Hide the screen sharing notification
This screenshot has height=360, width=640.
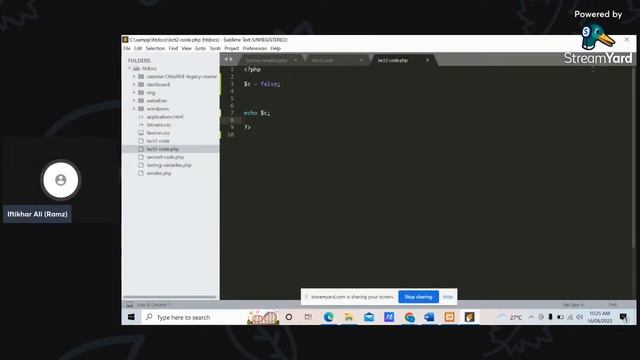pyautogui.click(x=448, y=297)
